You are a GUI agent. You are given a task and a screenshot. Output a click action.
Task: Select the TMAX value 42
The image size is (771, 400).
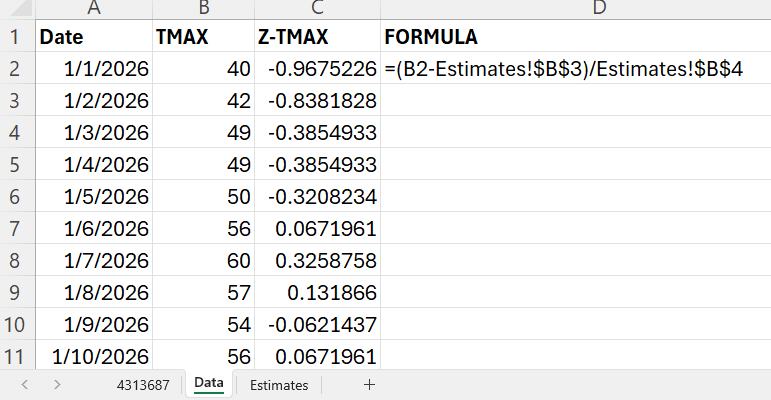[204, 100]
